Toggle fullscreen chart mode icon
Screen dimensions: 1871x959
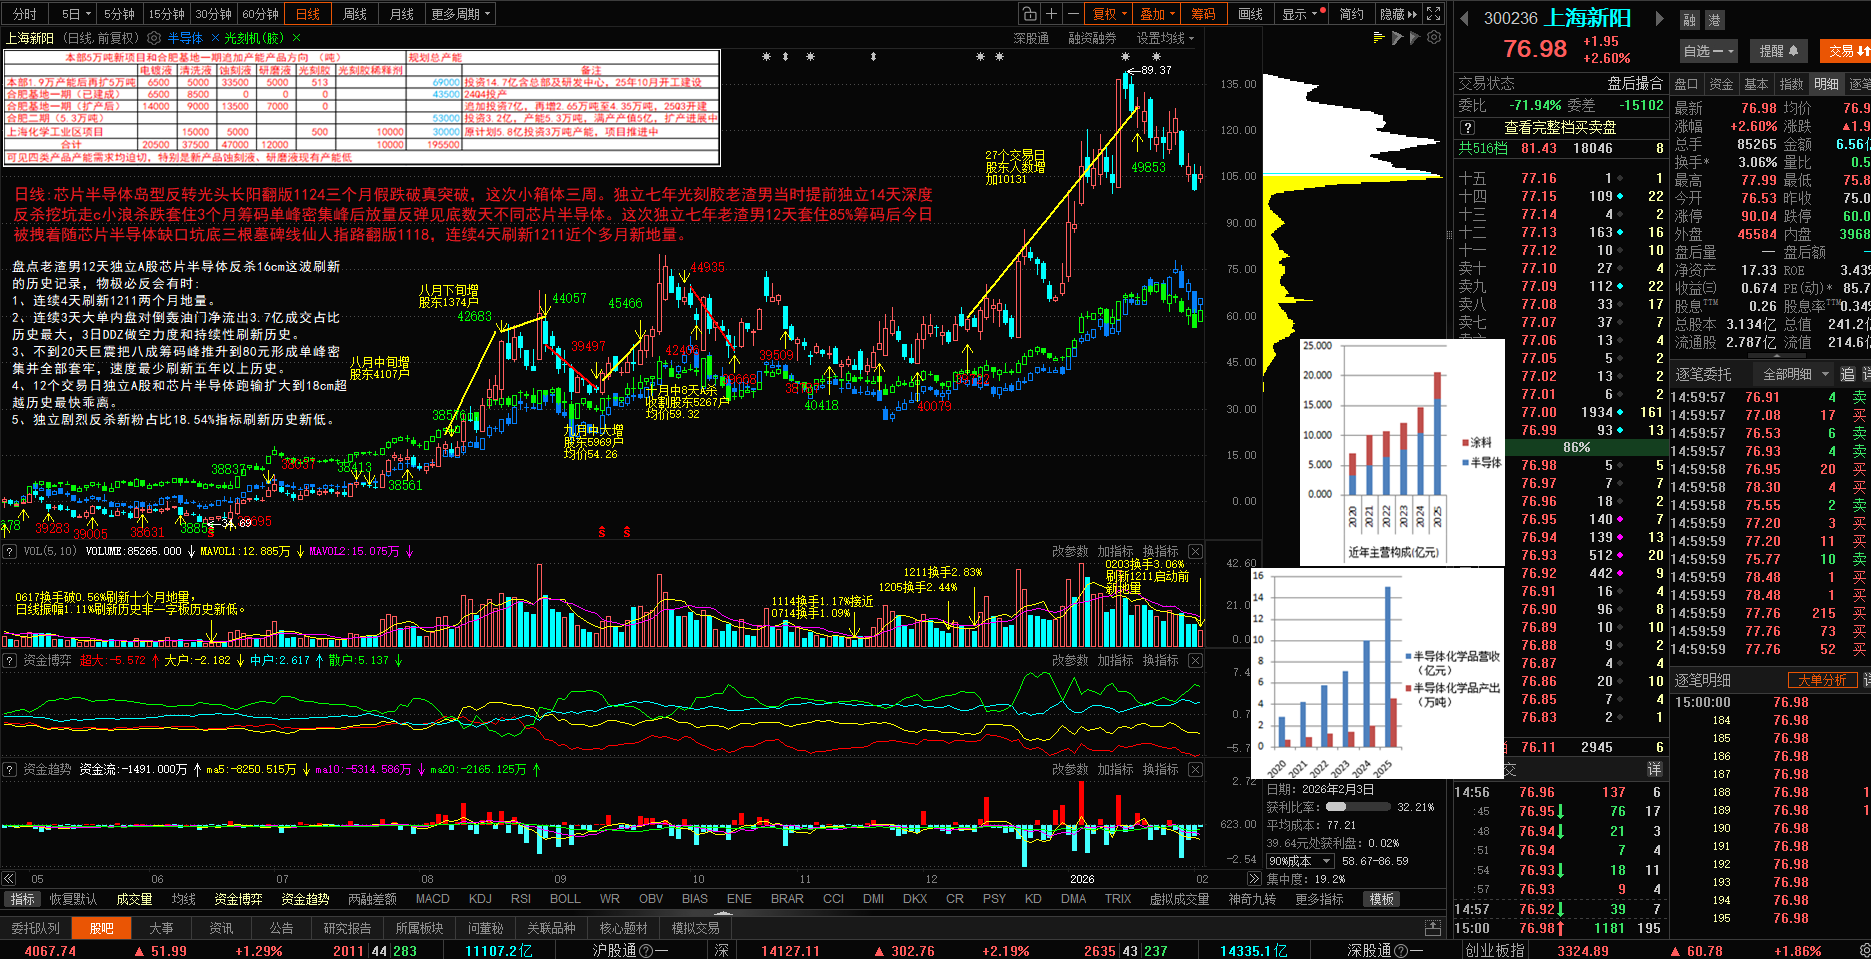pos(1433,14)
